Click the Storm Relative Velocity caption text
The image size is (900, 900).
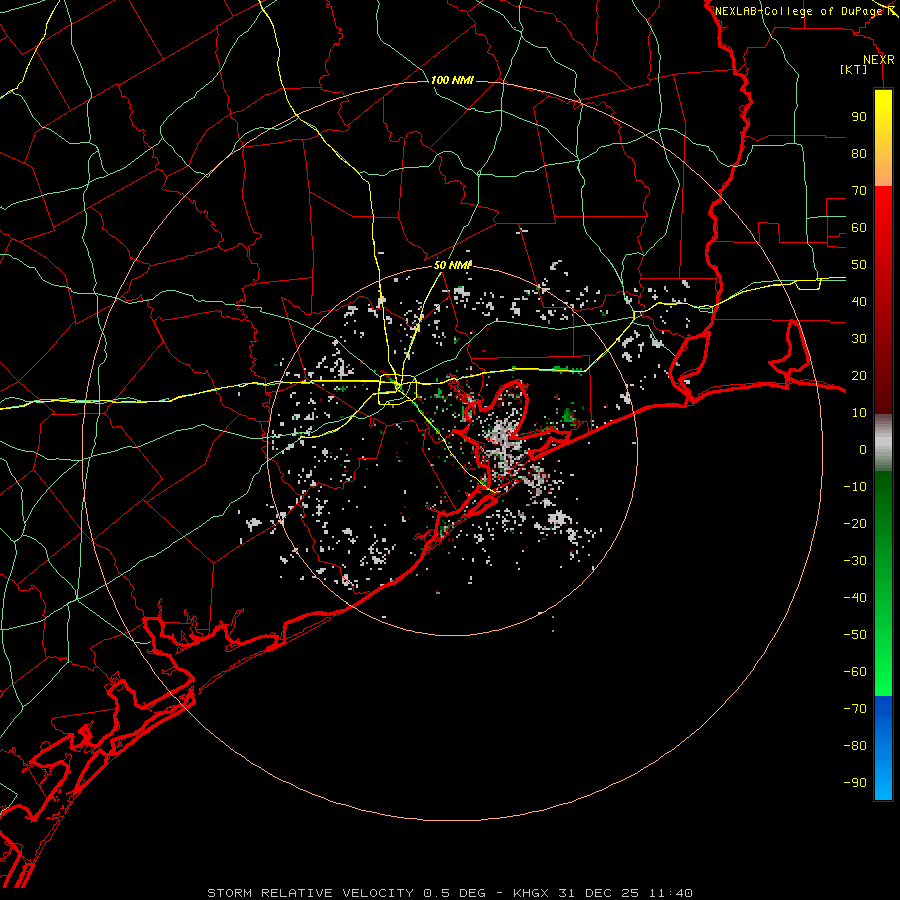310,893
